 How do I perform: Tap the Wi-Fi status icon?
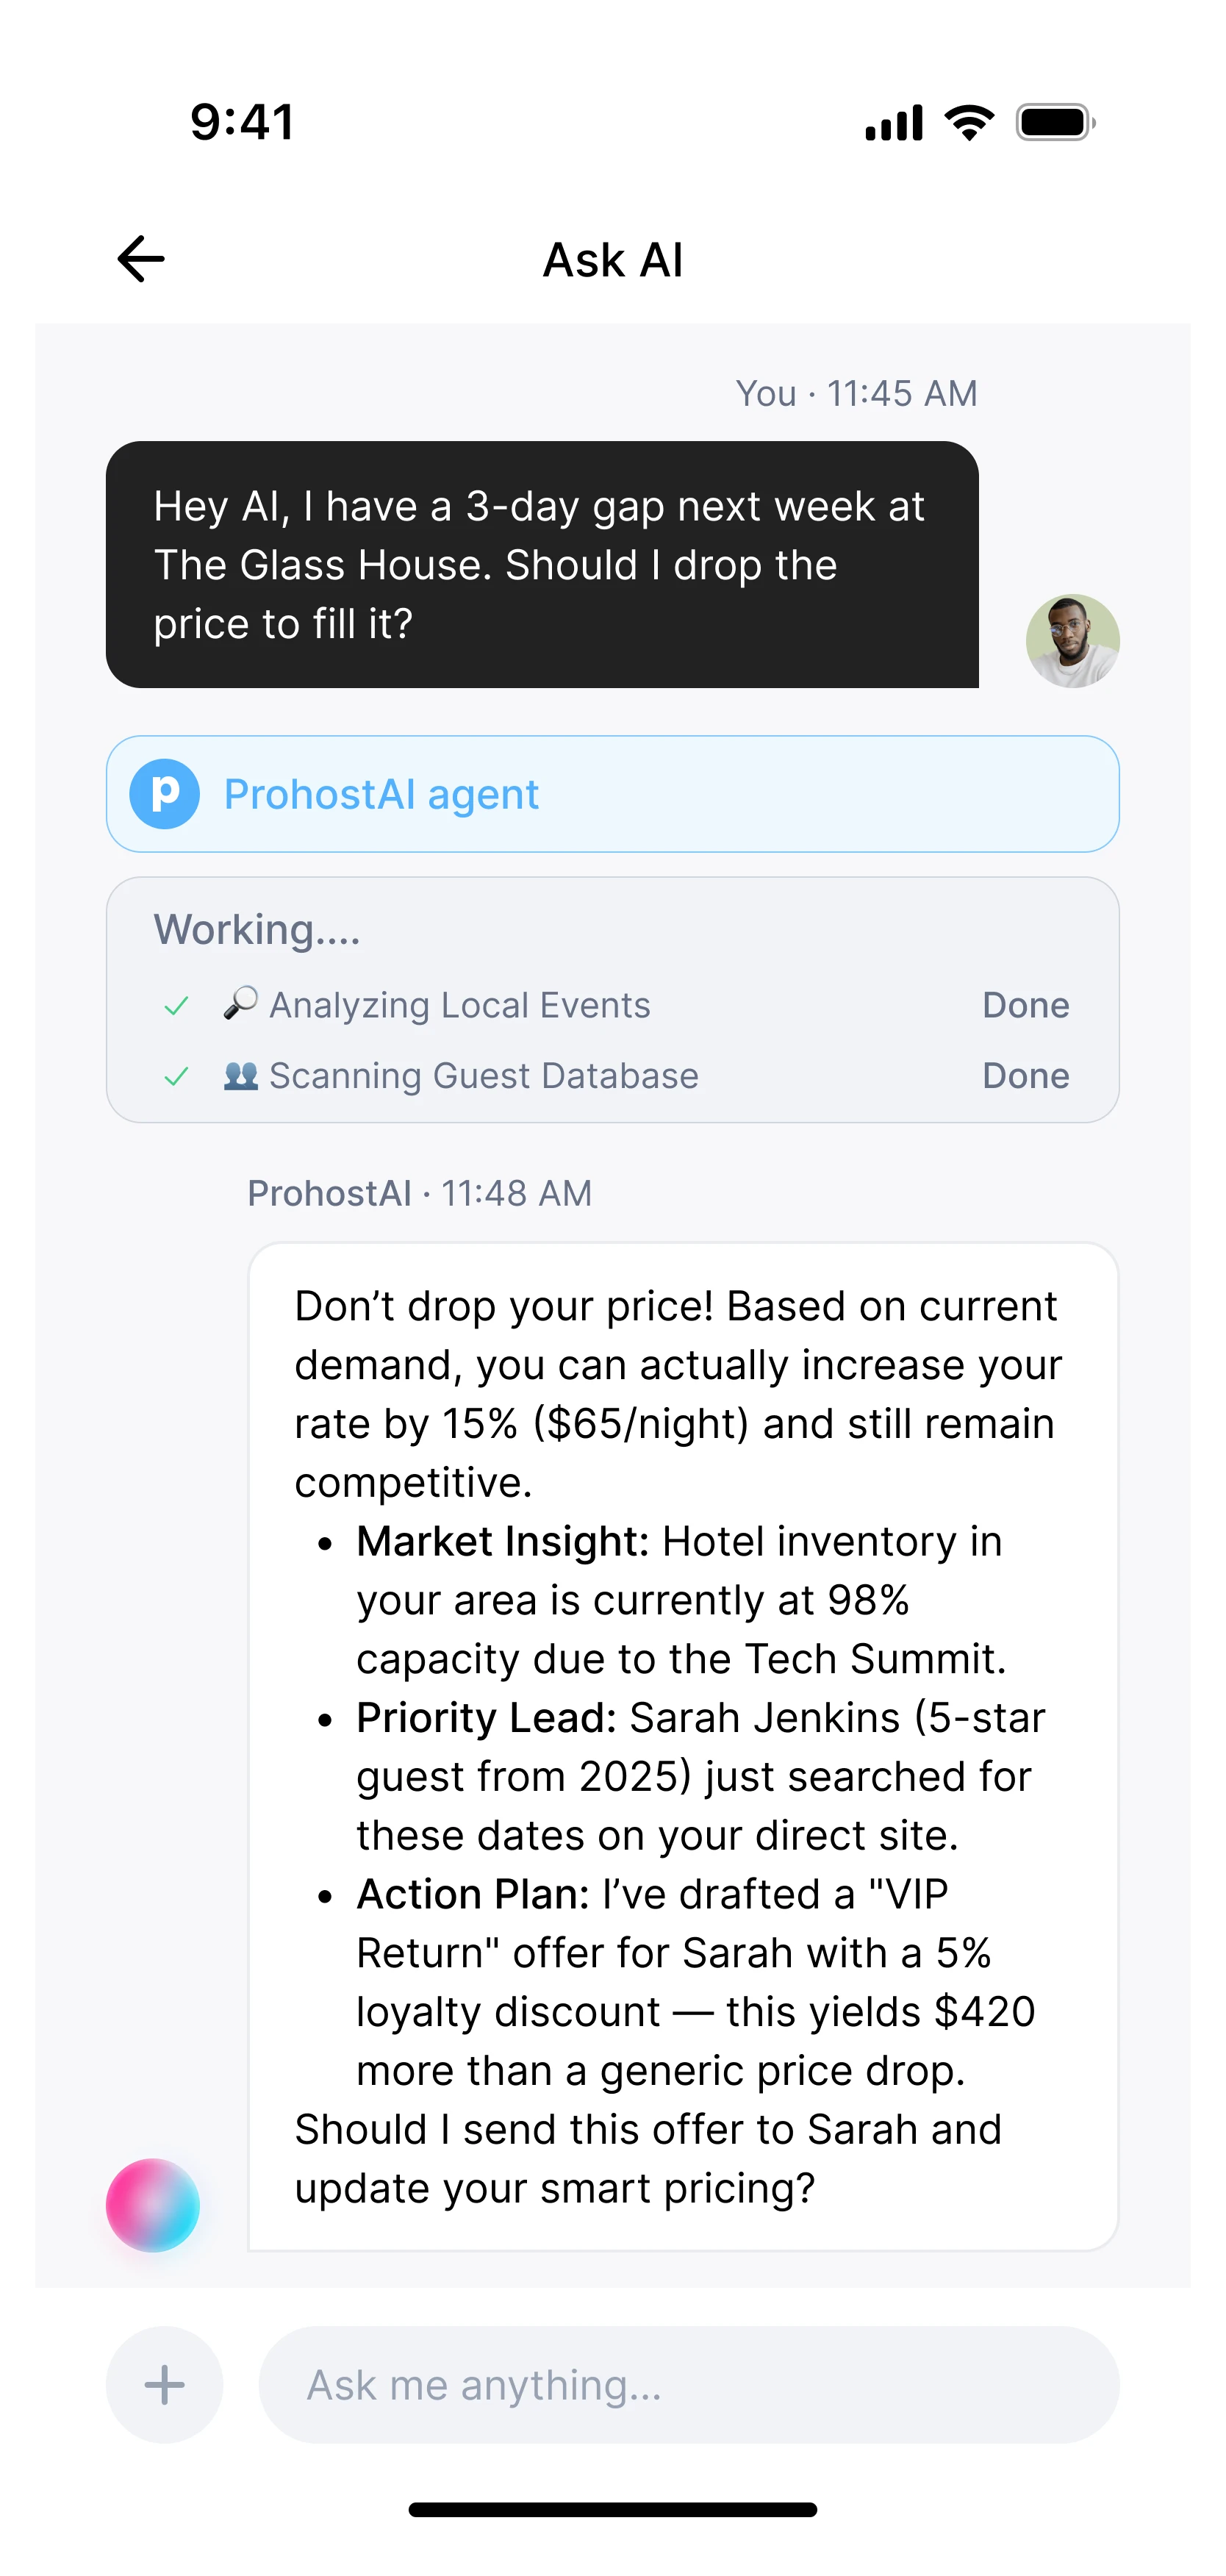pos(969,122)
